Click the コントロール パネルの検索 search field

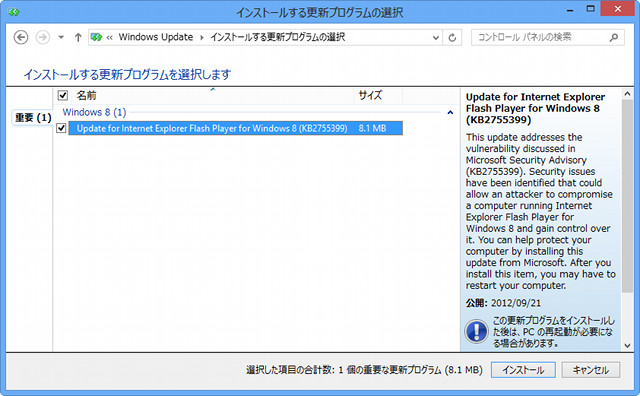(x=540, y=38)
